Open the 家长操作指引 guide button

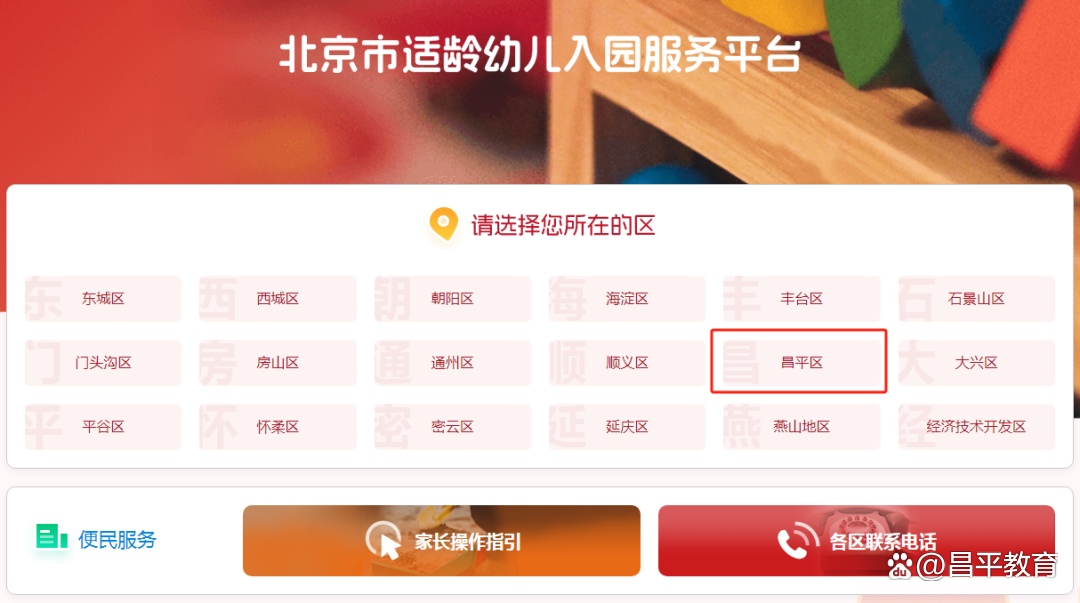tap(442, 540)
